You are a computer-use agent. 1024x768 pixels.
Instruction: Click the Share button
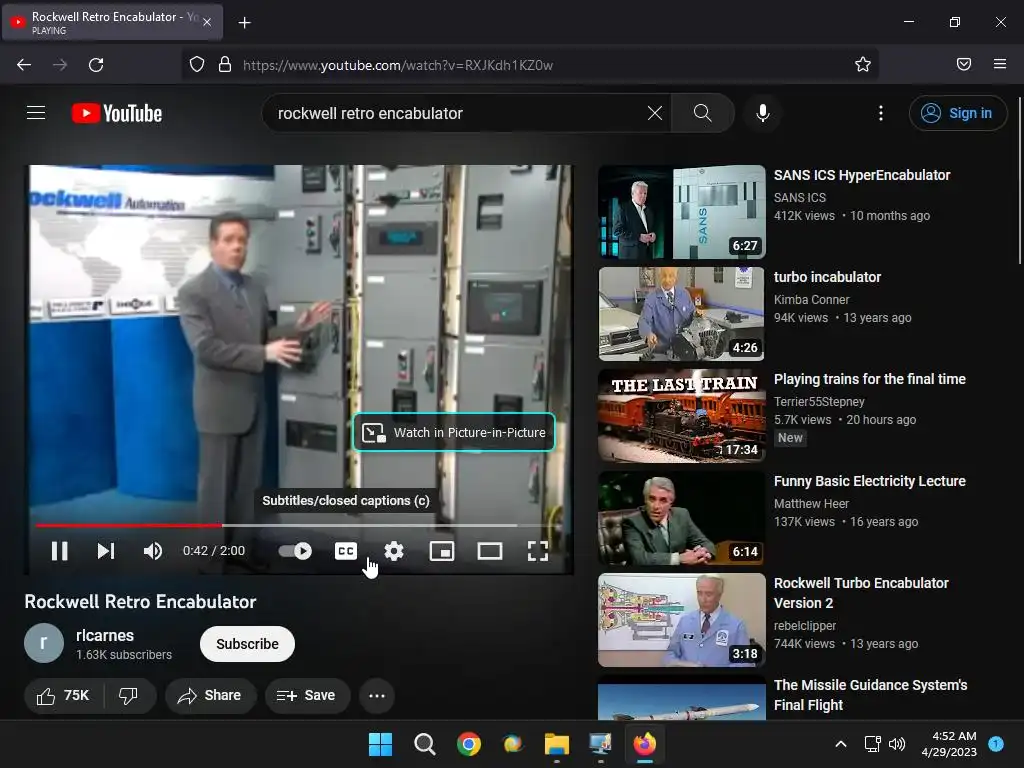210,696
